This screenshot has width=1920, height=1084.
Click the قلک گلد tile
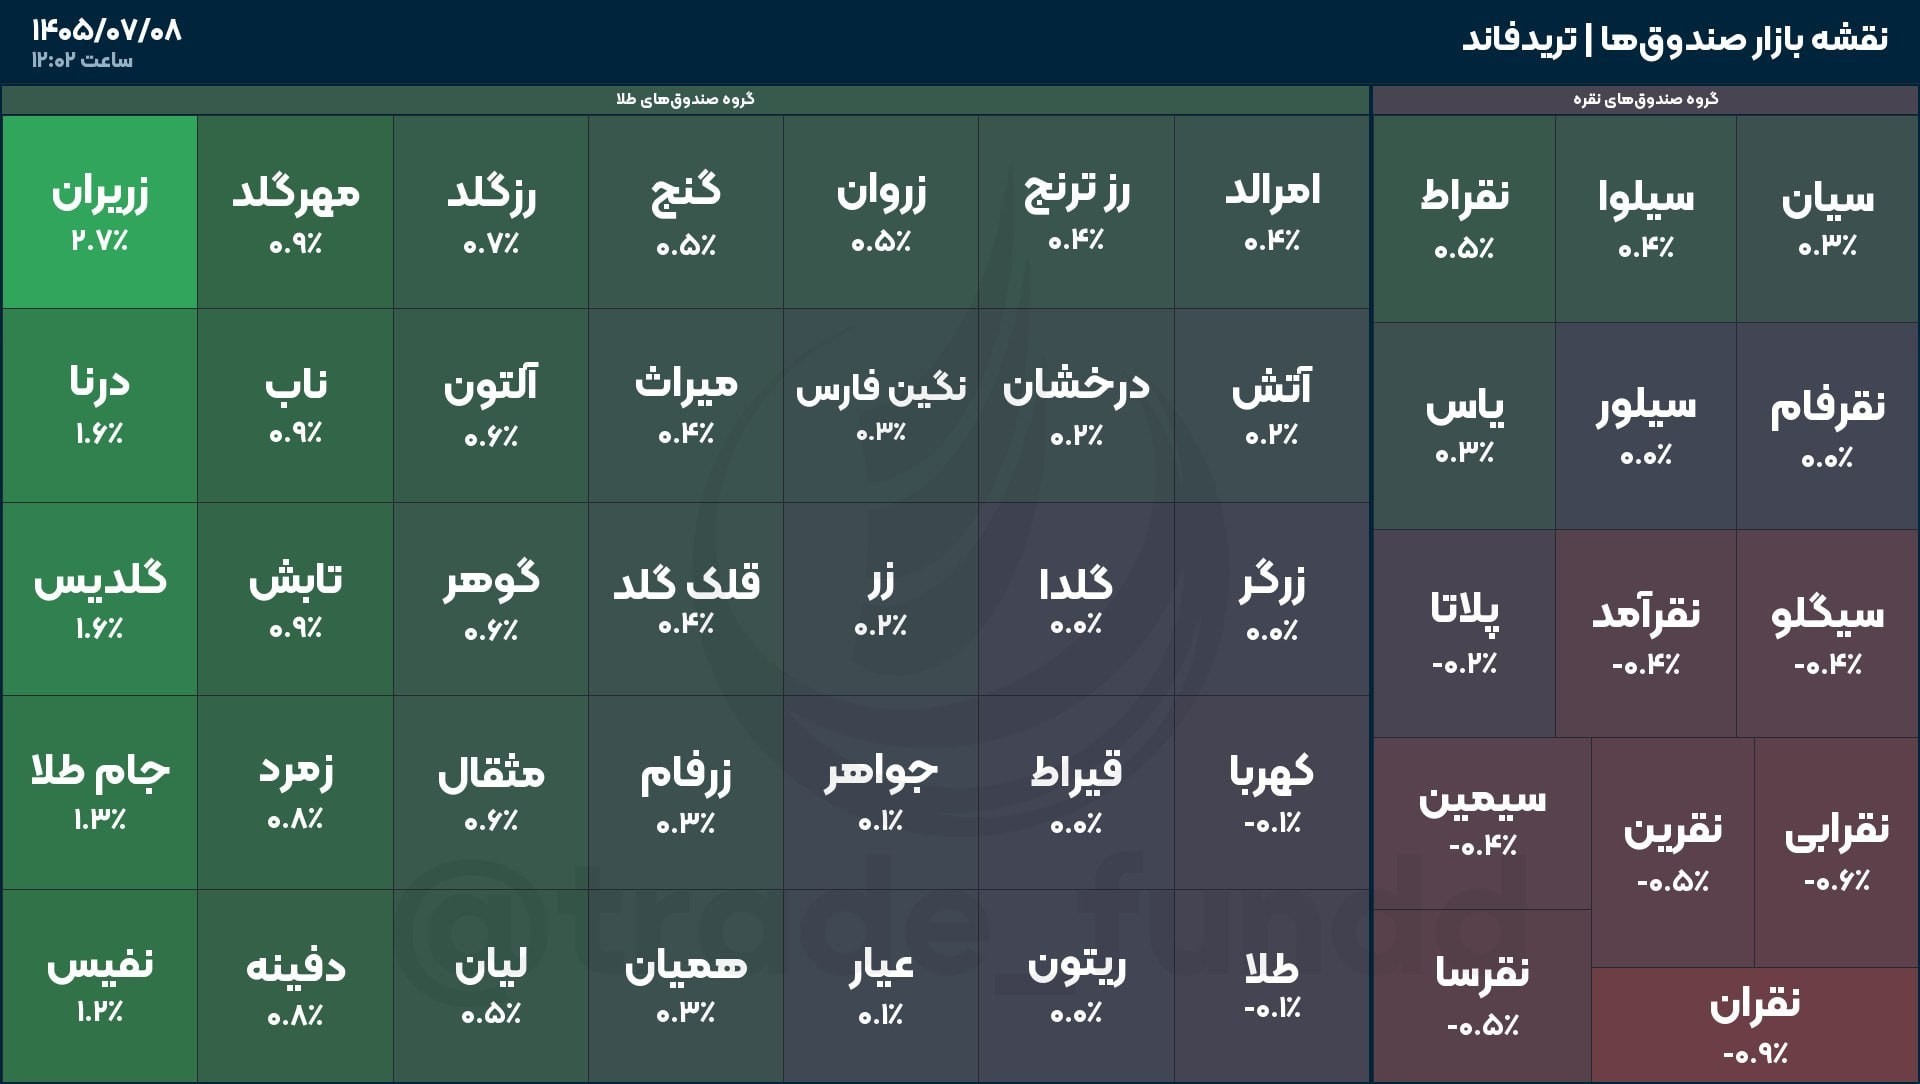[686, 599]
